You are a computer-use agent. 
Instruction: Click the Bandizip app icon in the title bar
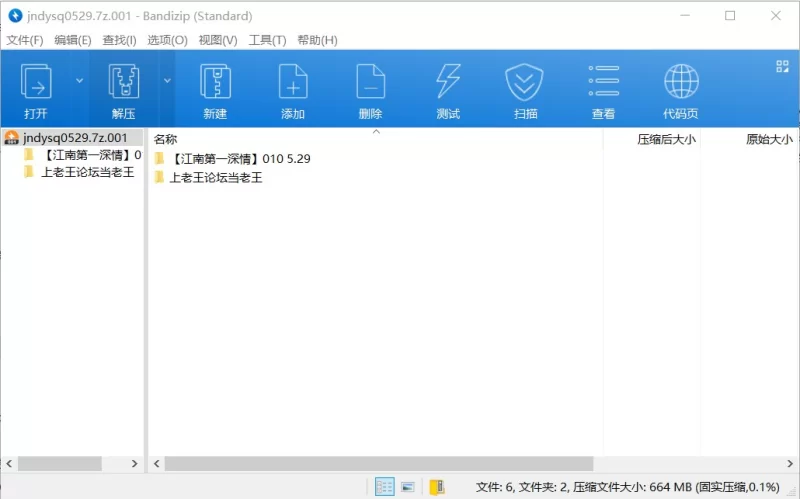tap(15, 16)
